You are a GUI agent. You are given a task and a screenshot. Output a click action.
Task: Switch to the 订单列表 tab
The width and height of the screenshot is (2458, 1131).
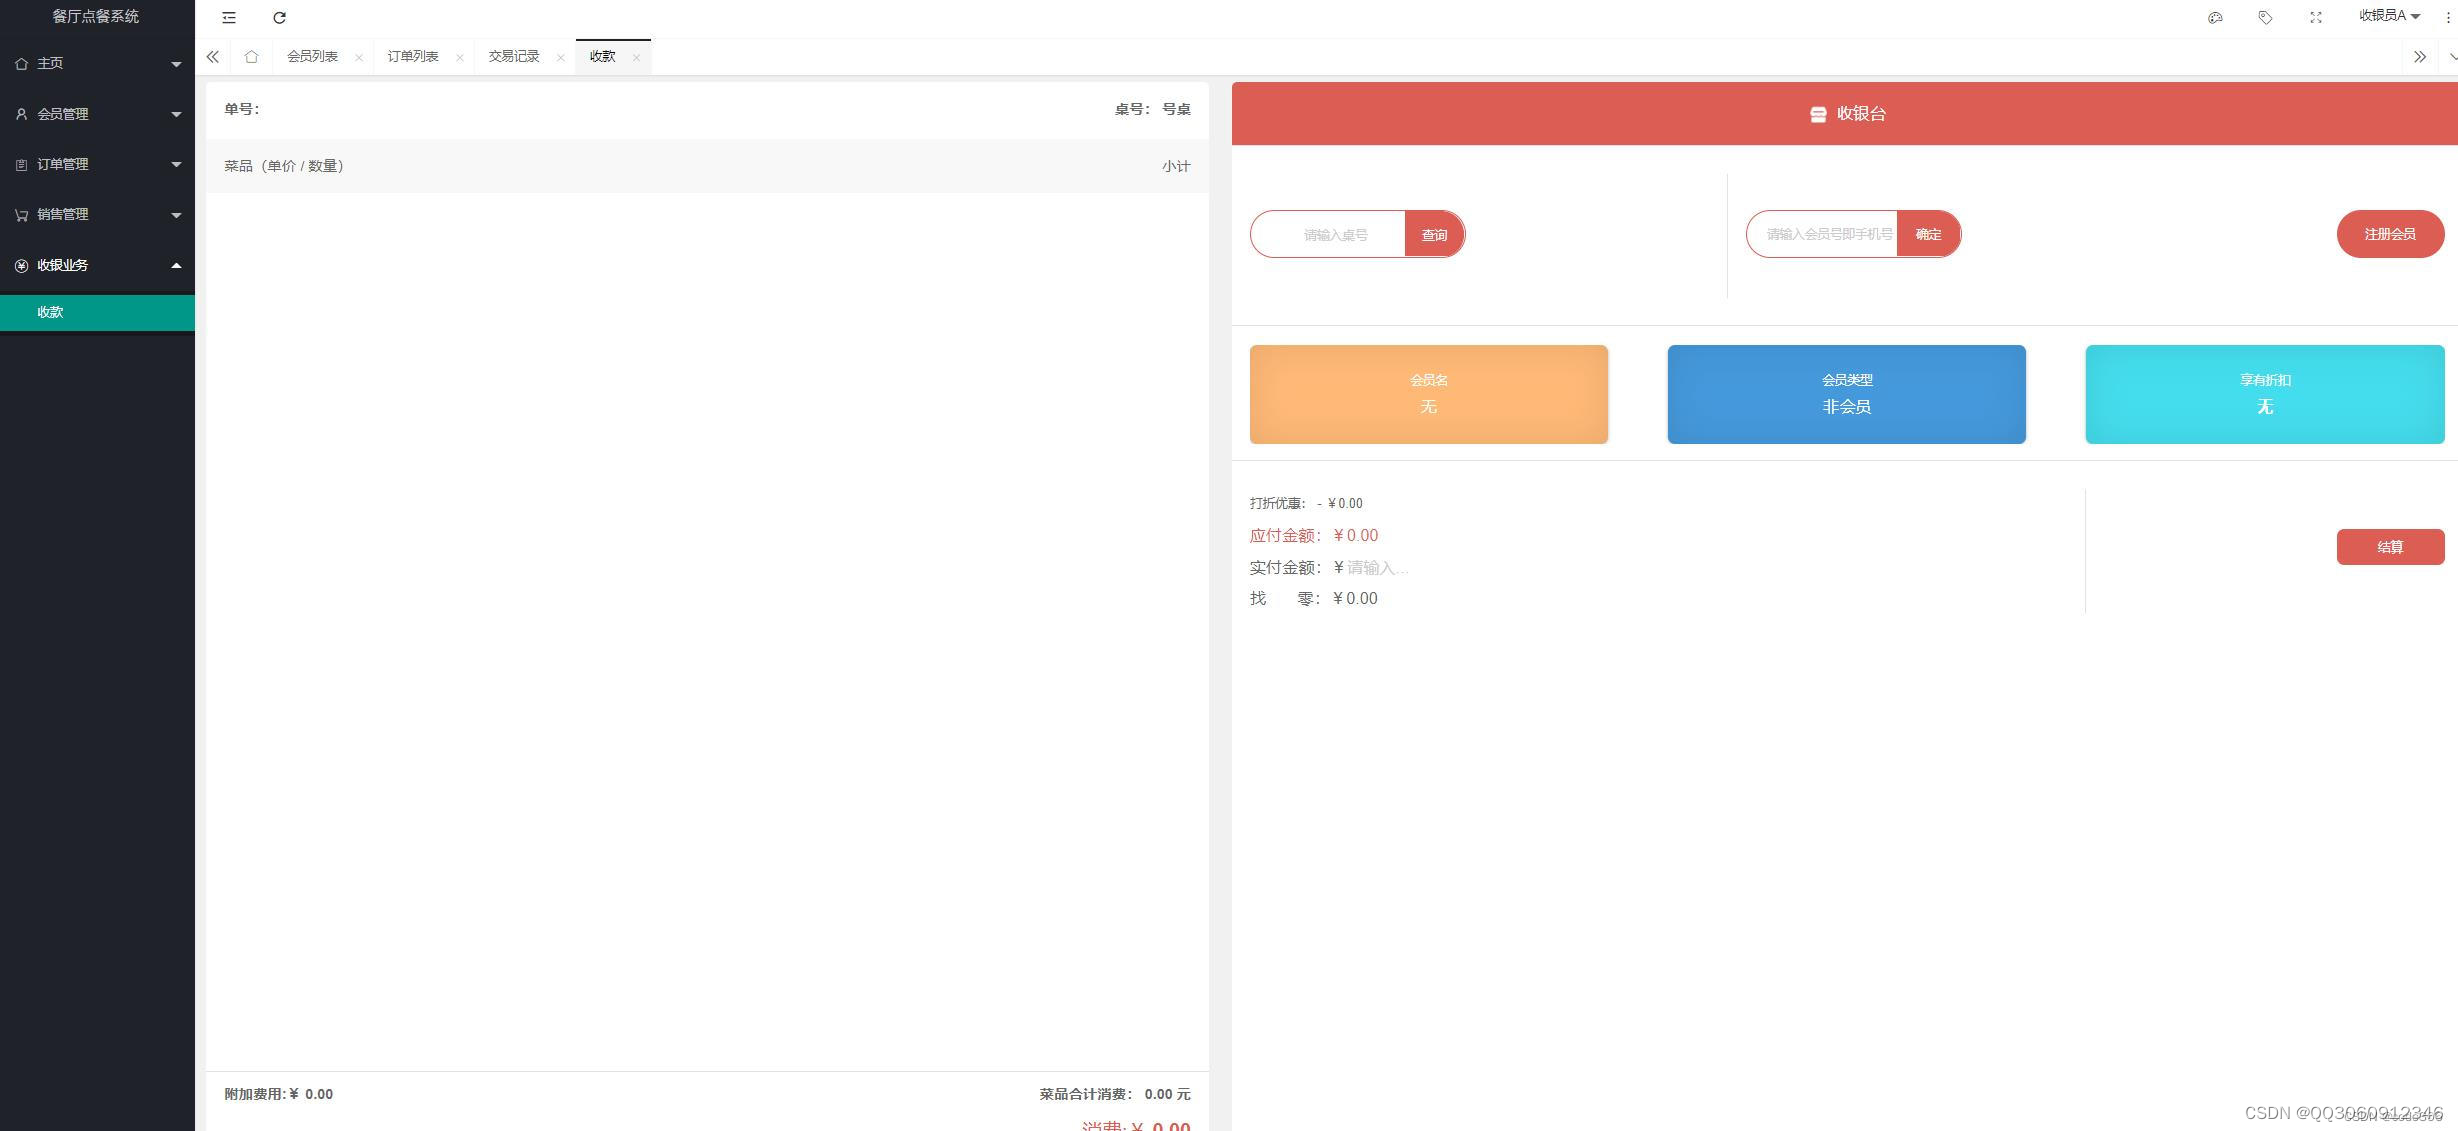point(413,57)
